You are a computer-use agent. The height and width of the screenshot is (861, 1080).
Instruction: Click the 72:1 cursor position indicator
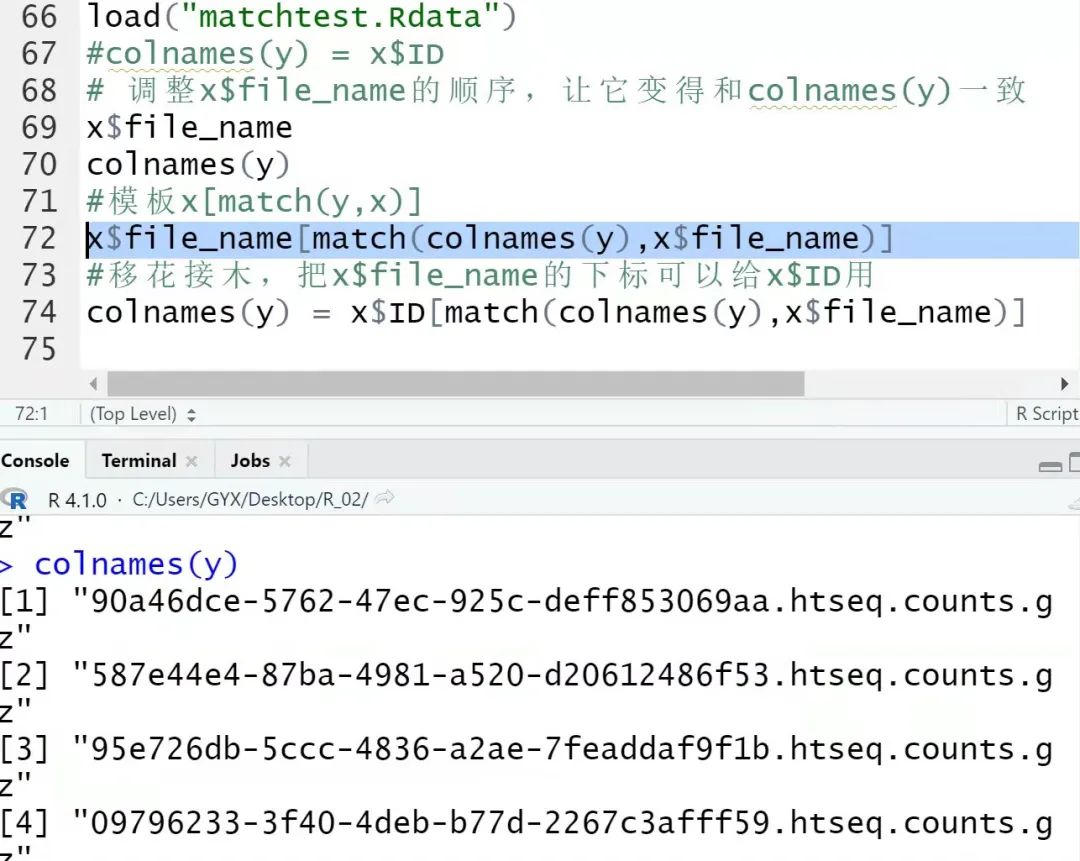[x=31, y=413]
